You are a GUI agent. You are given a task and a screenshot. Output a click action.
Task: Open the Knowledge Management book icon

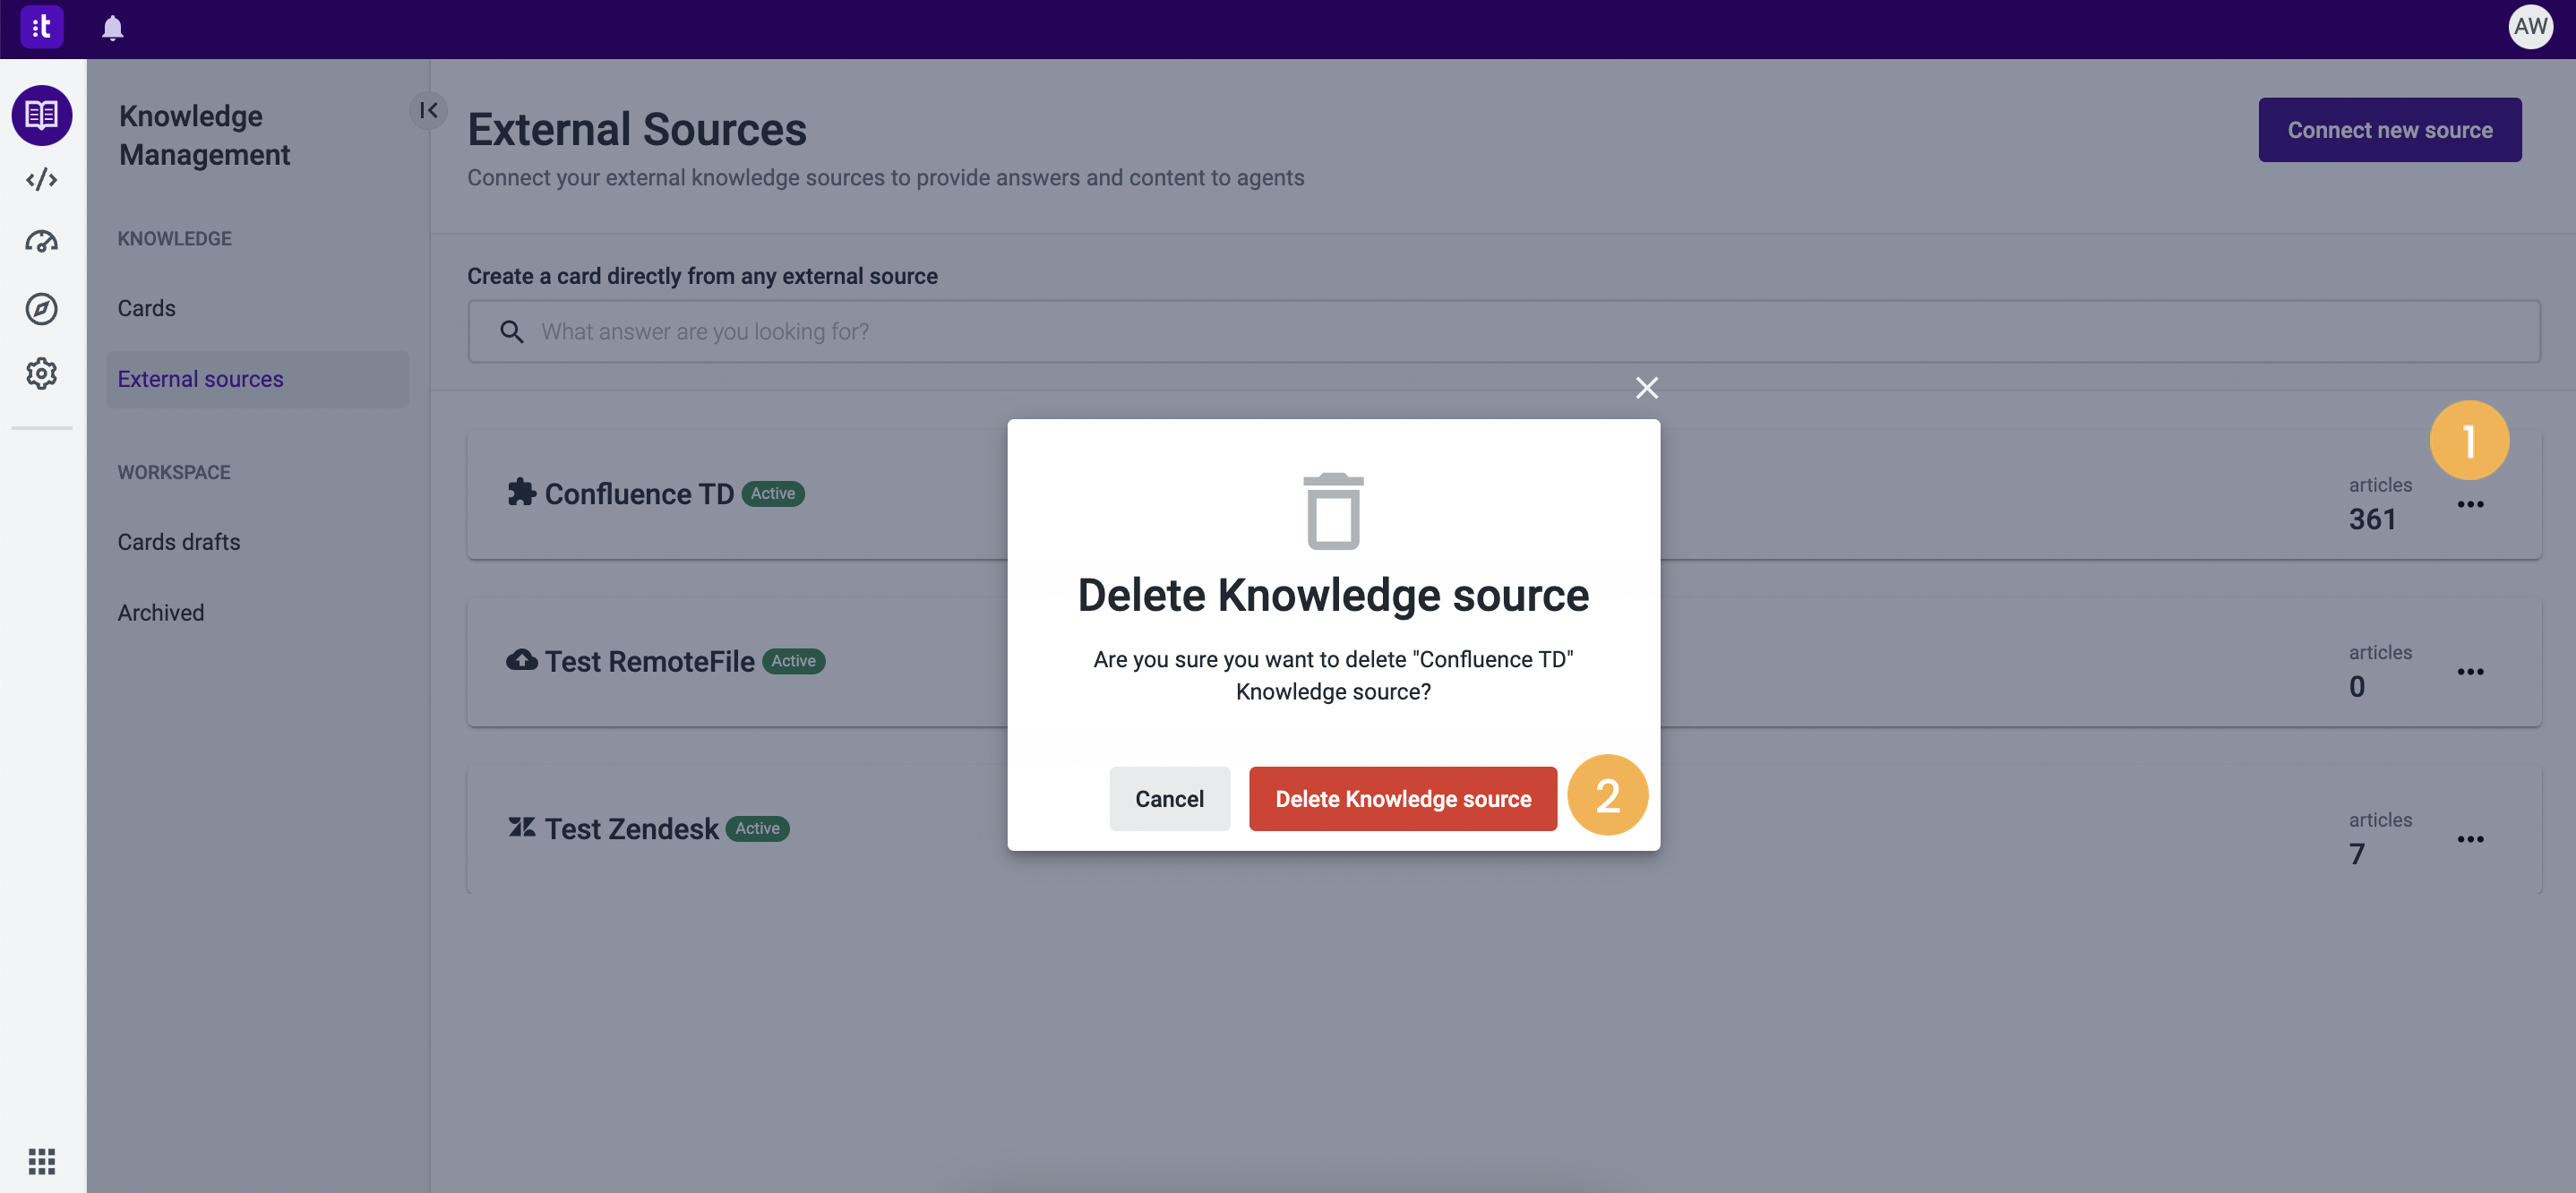click(x=42, y=115)
